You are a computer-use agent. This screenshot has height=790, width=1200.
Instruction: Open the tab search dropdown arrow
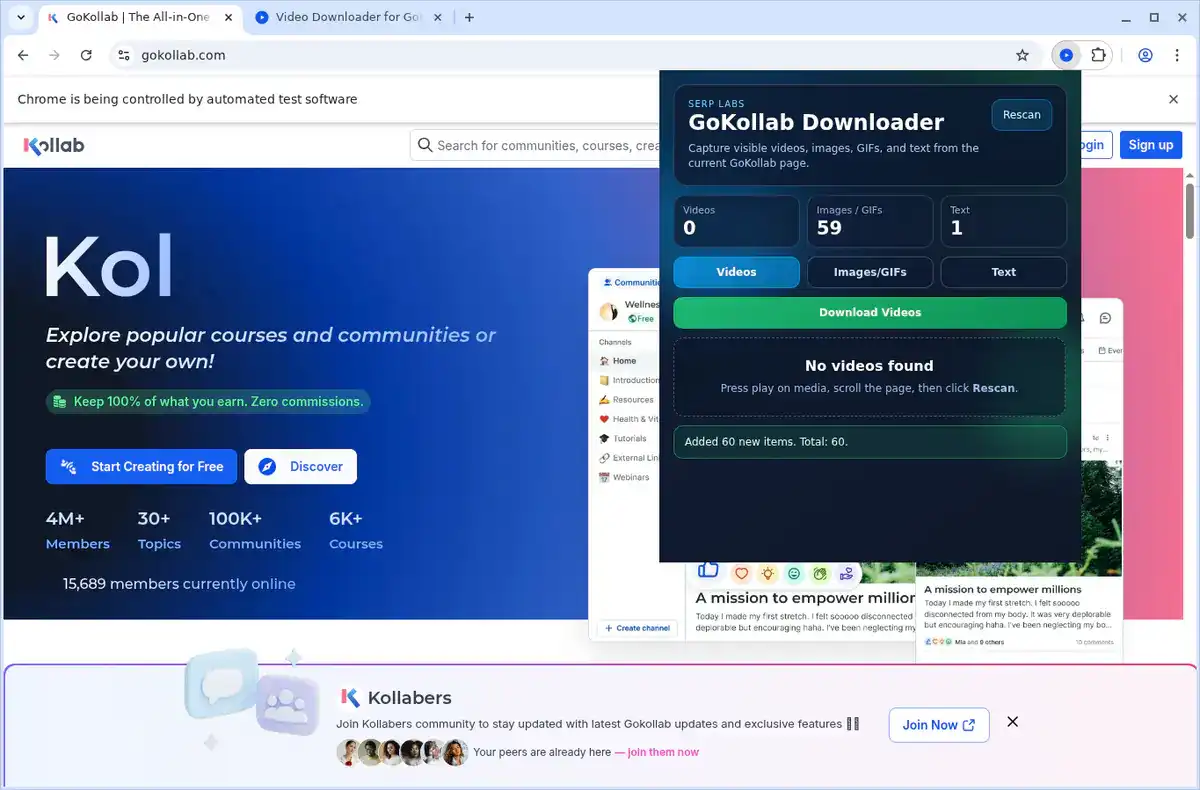click(20, 17)
